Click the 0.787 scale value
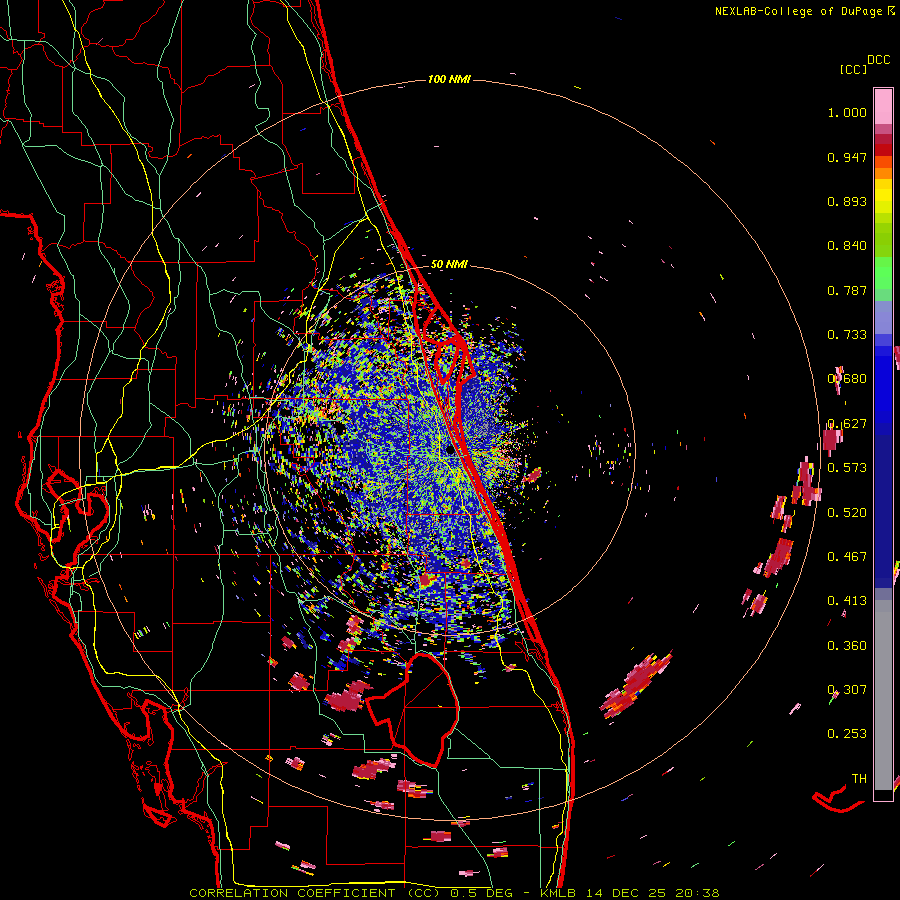900x900 pixels. tap(847, 290)
